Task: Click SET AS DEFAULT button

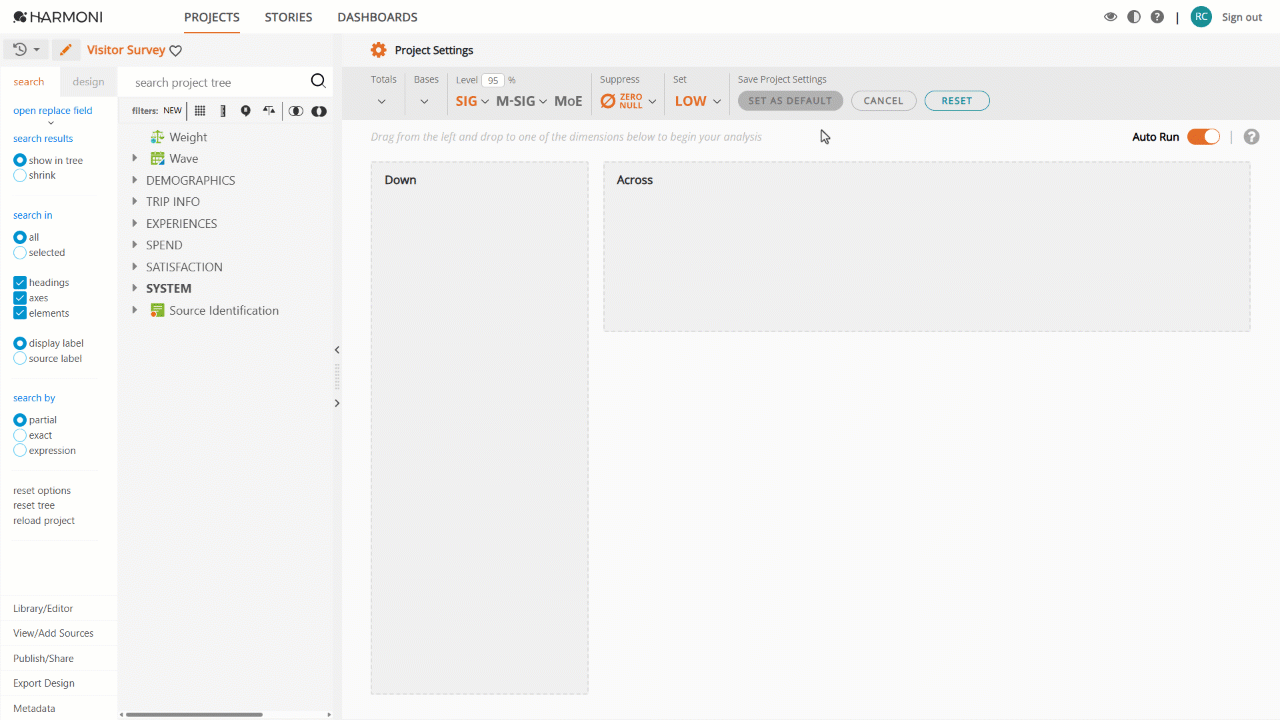Action: pos(790,101)
